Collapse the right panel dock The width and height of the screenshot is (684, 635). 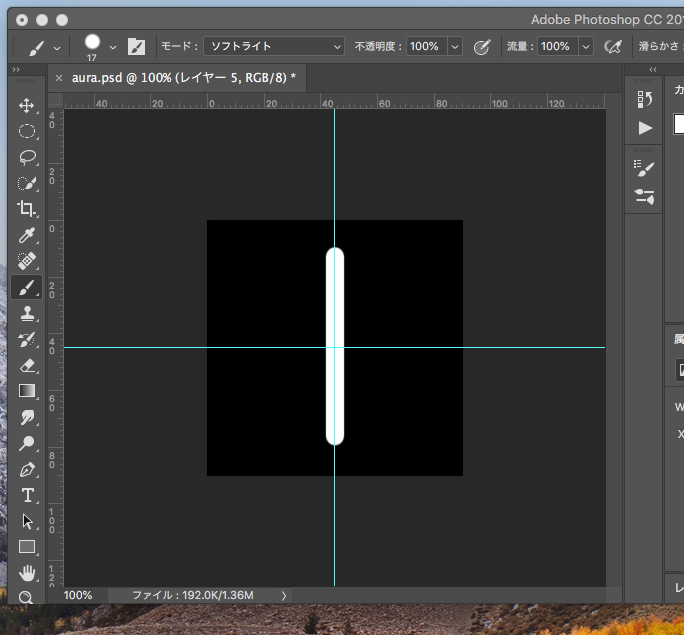[x=653, y=69]
